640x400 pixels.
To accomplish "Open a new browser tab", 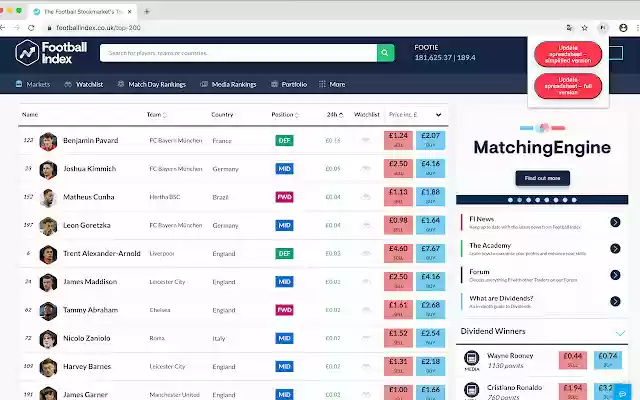I will 147,11.
